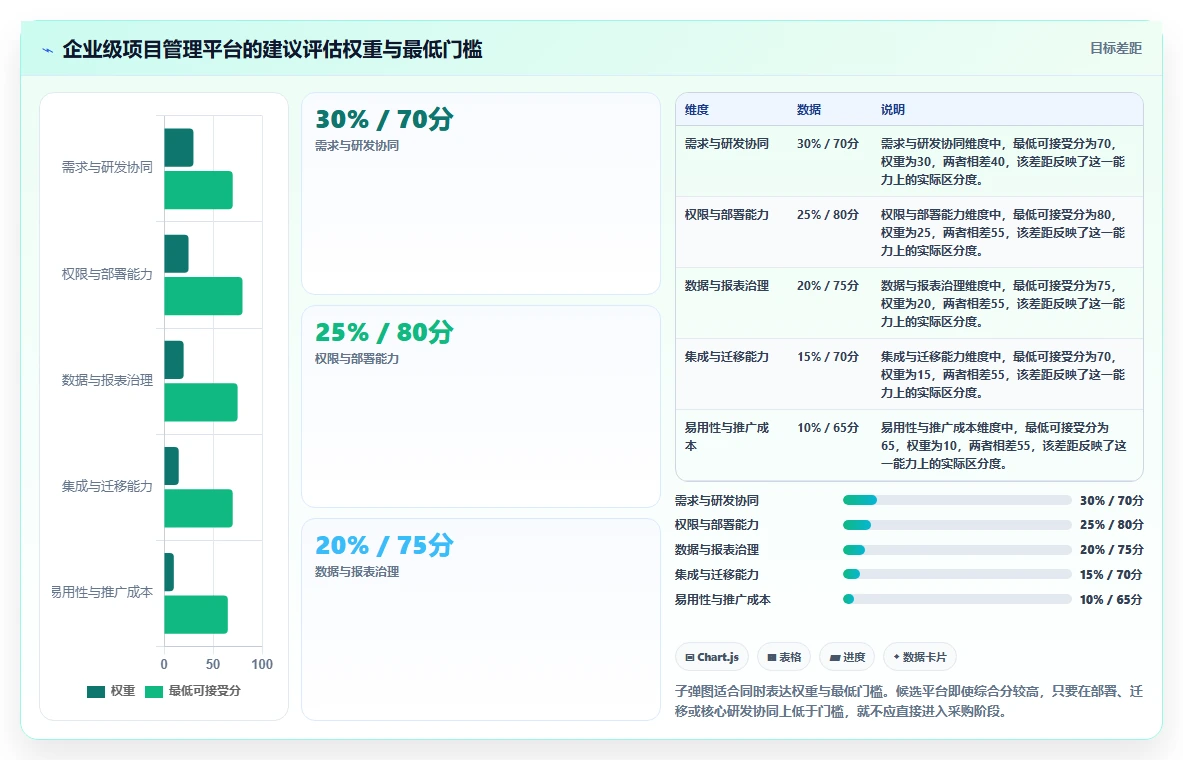
Task: Select the 进度 tag chip
Action: click(x=847, y=657)
